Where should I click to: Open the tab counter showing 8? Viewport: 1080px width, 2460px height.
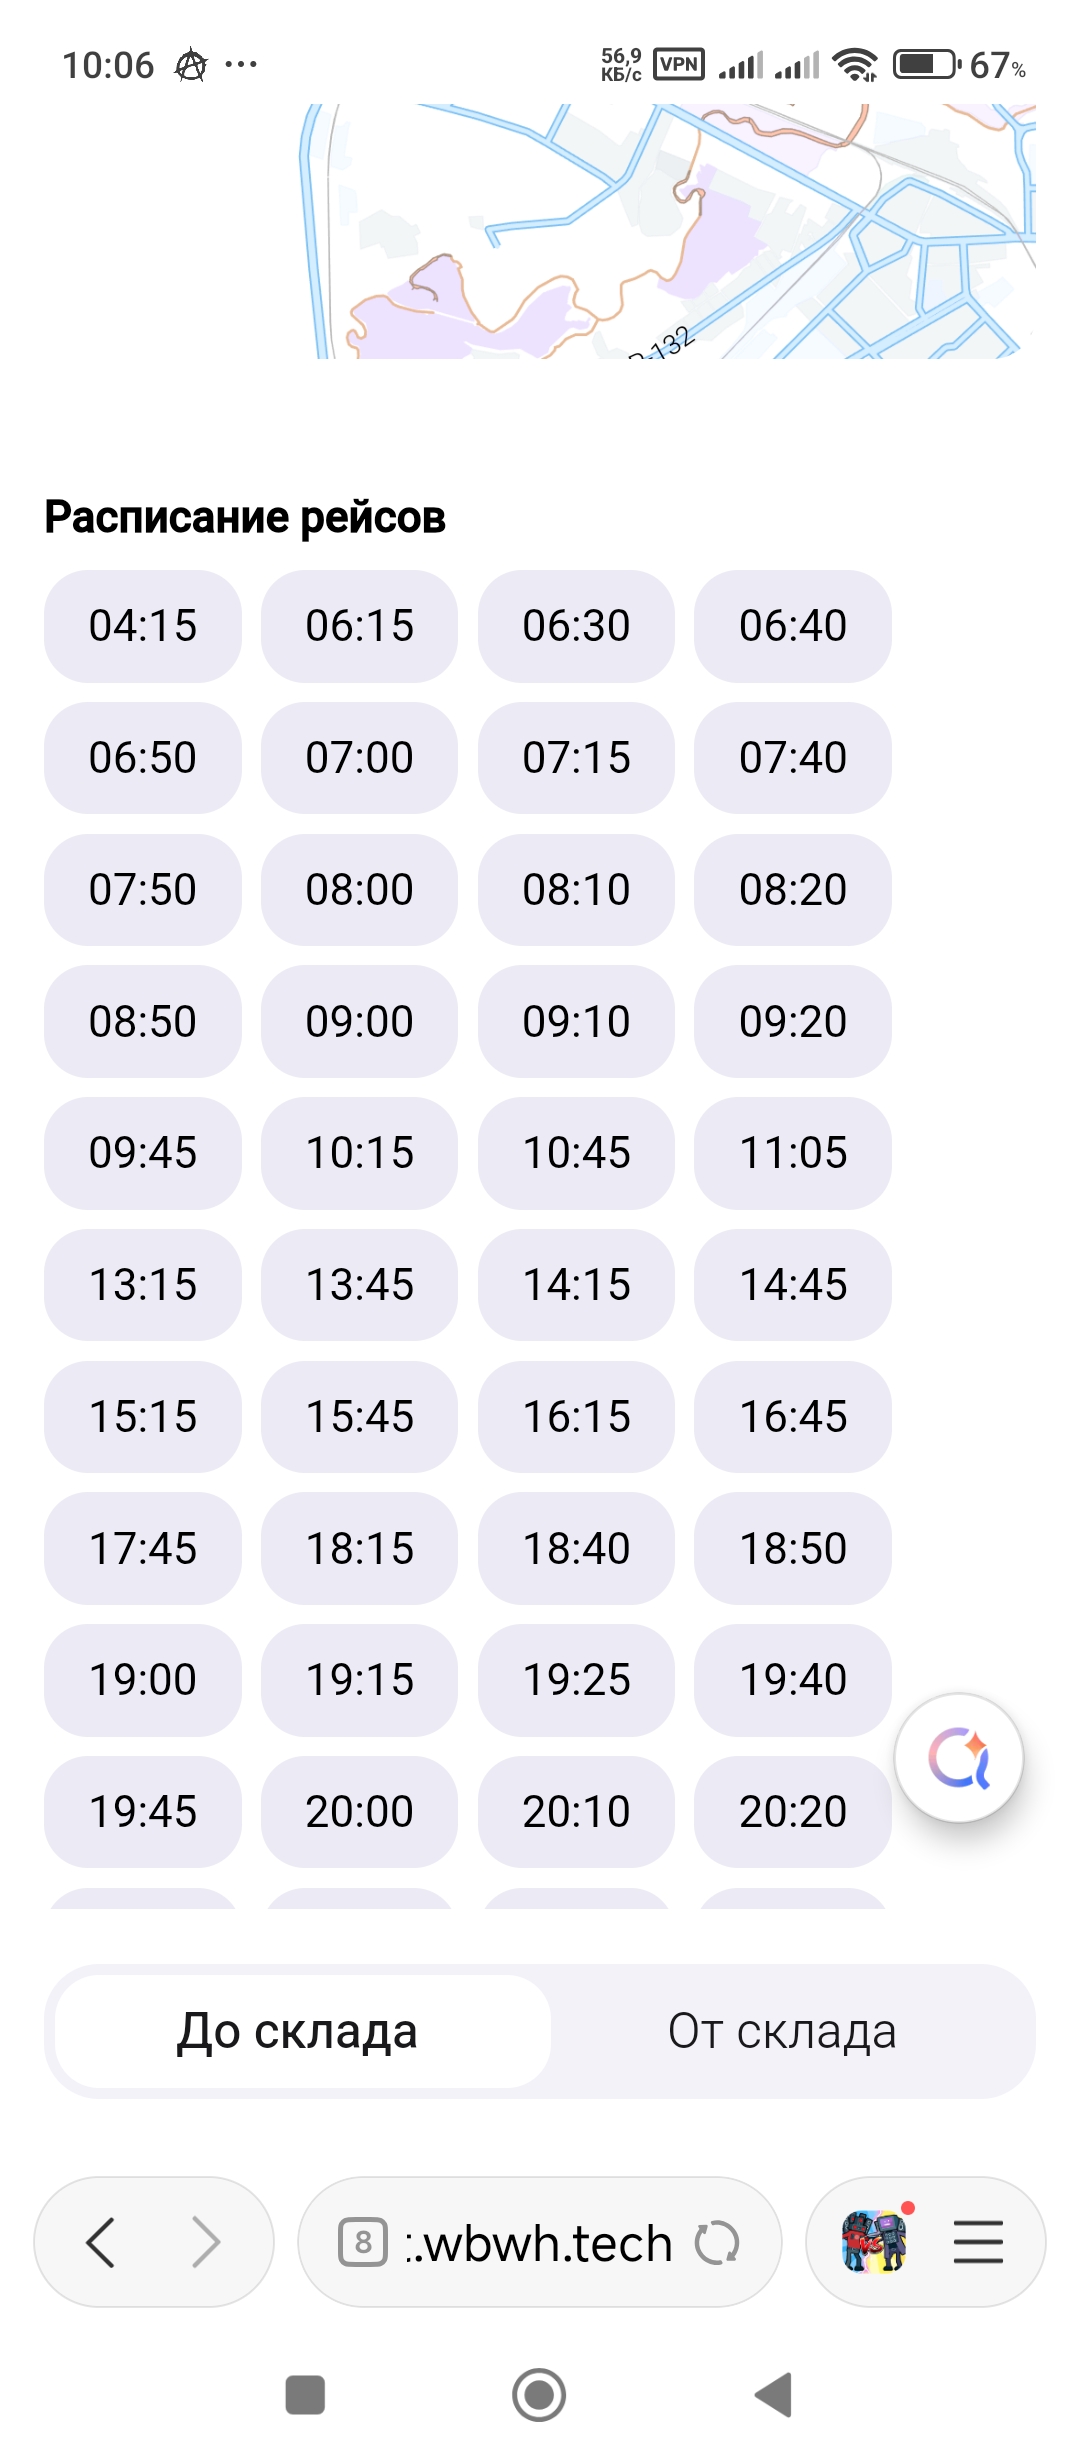click(x=362, y=2242)
